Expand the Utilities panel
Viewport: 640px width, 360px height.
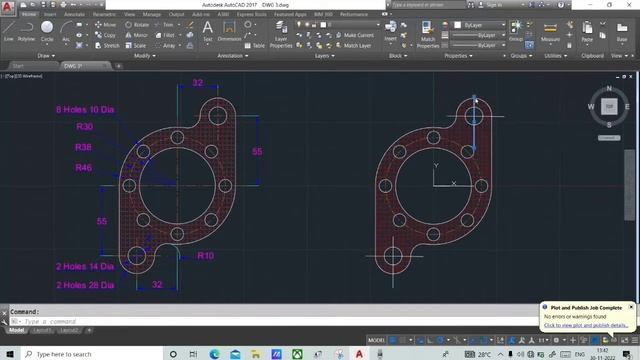click(x=556, y=56)
